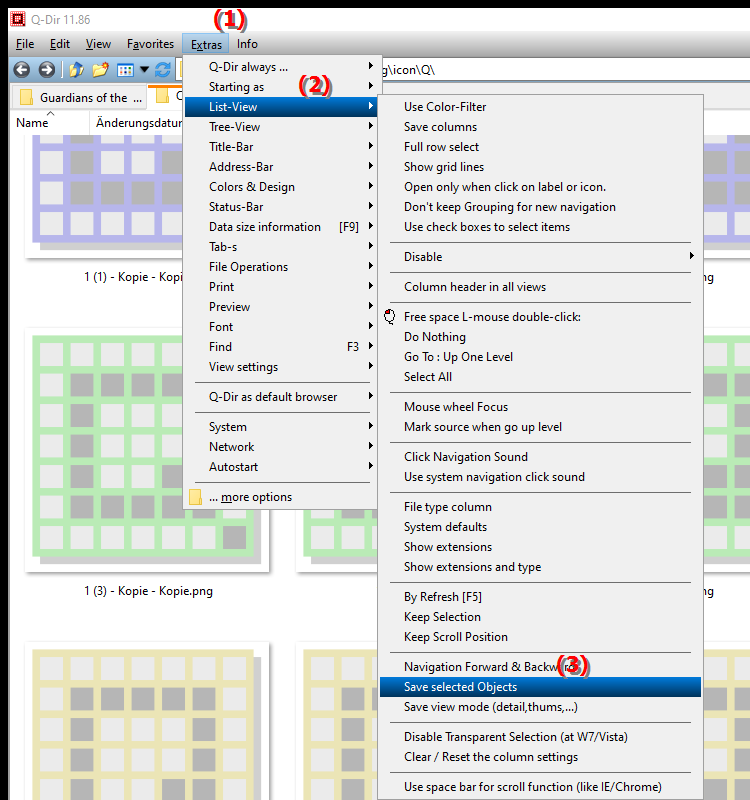The width and height of the screenshot is (750, 800).
Task: Expand the Disable submenu
Action: point(540,257)
